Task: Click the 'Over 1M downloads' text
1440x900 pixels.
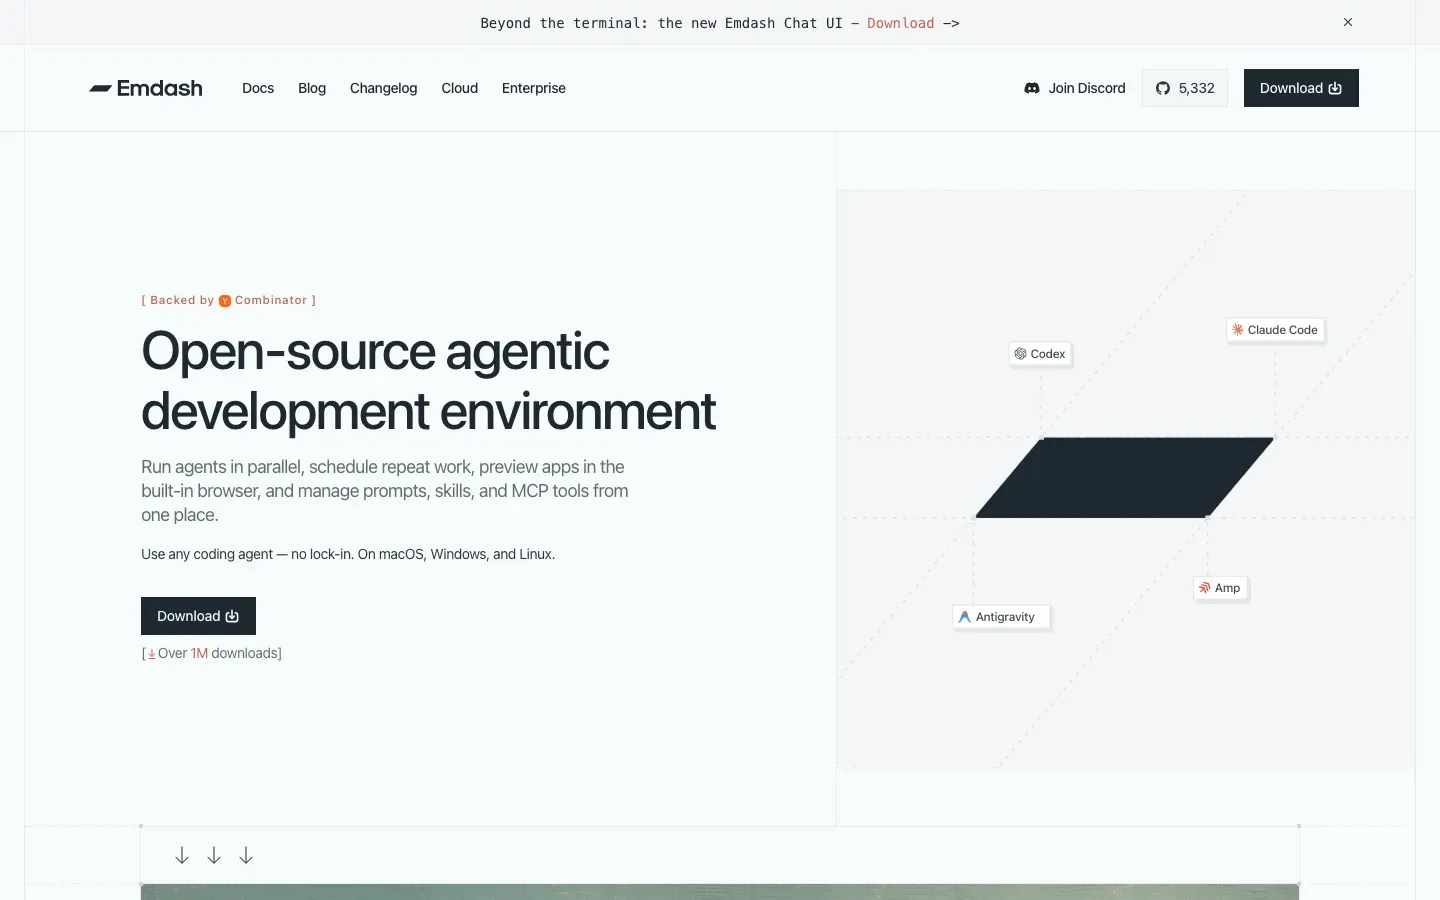Action: coord(212,653)
